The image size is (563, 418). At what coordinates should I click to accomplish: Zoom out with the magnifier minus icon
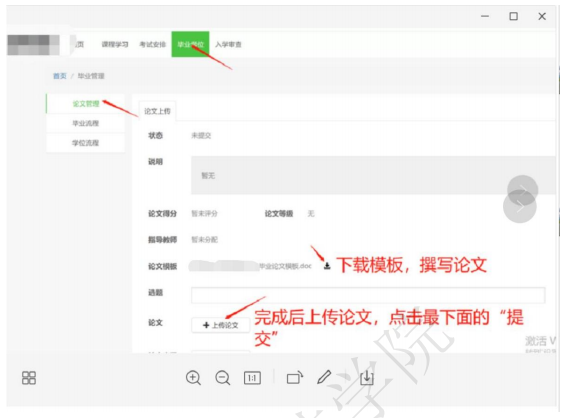point(223,378)
